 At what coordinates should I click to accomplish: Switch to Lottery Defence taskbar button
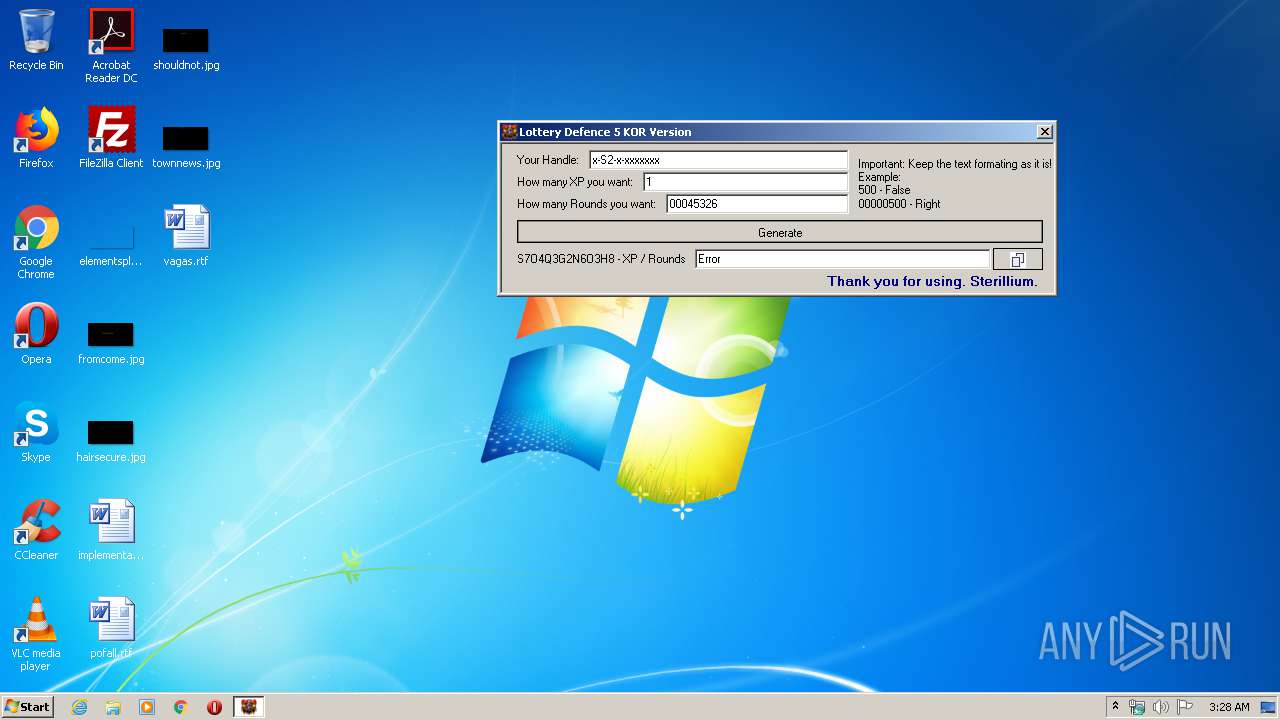(x=248, y=707)
